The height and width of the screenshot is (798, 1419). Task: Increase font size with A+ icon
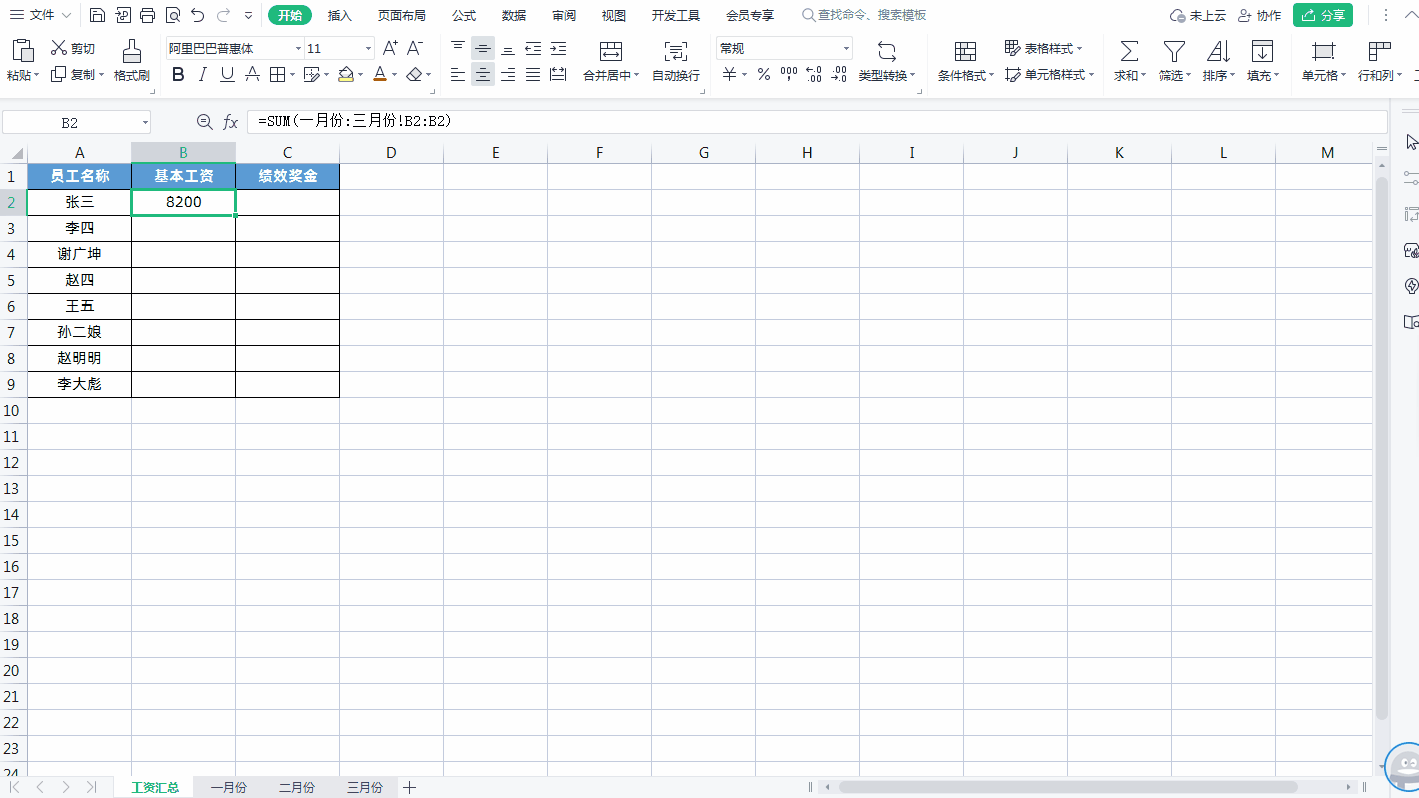pyautogui.click(x=391, y=48)
